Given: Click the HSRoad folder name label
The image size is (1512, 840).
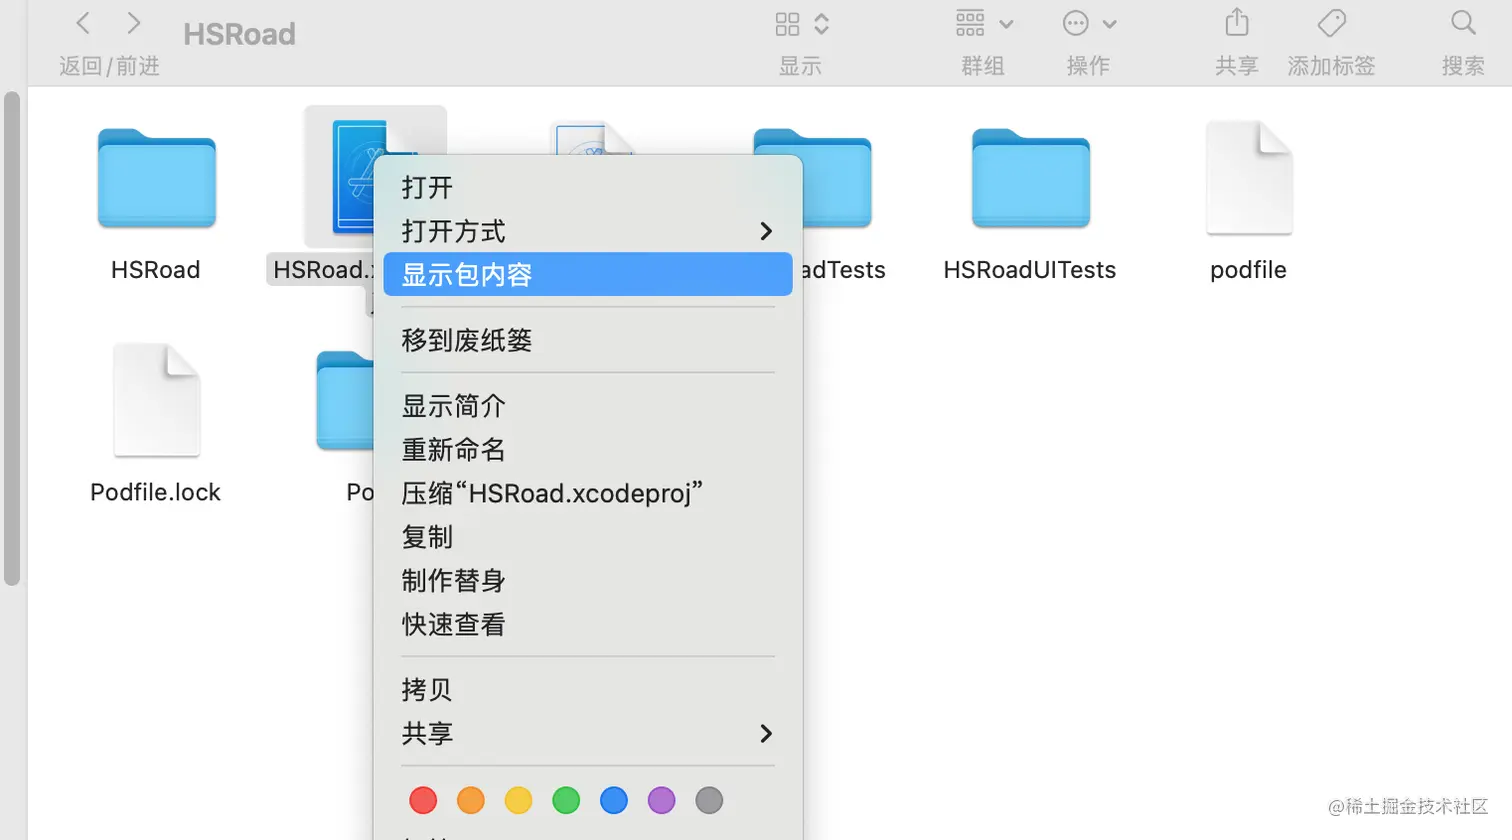Looking at the screenshot, I should (156, 270).
